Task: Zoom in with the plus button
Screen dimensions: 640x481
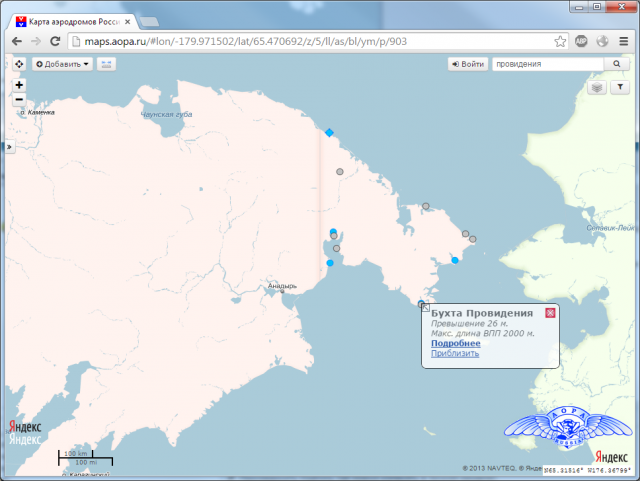Action: click(19, 85)
